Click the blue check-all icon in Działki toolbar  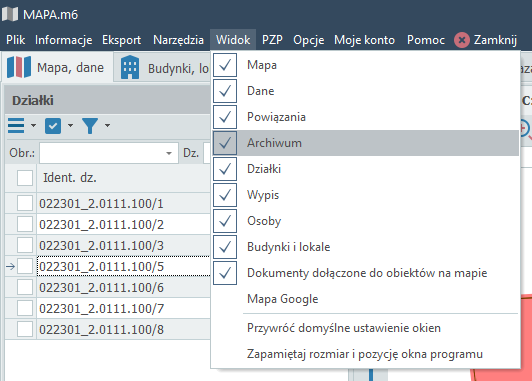[x=53, y=126]
